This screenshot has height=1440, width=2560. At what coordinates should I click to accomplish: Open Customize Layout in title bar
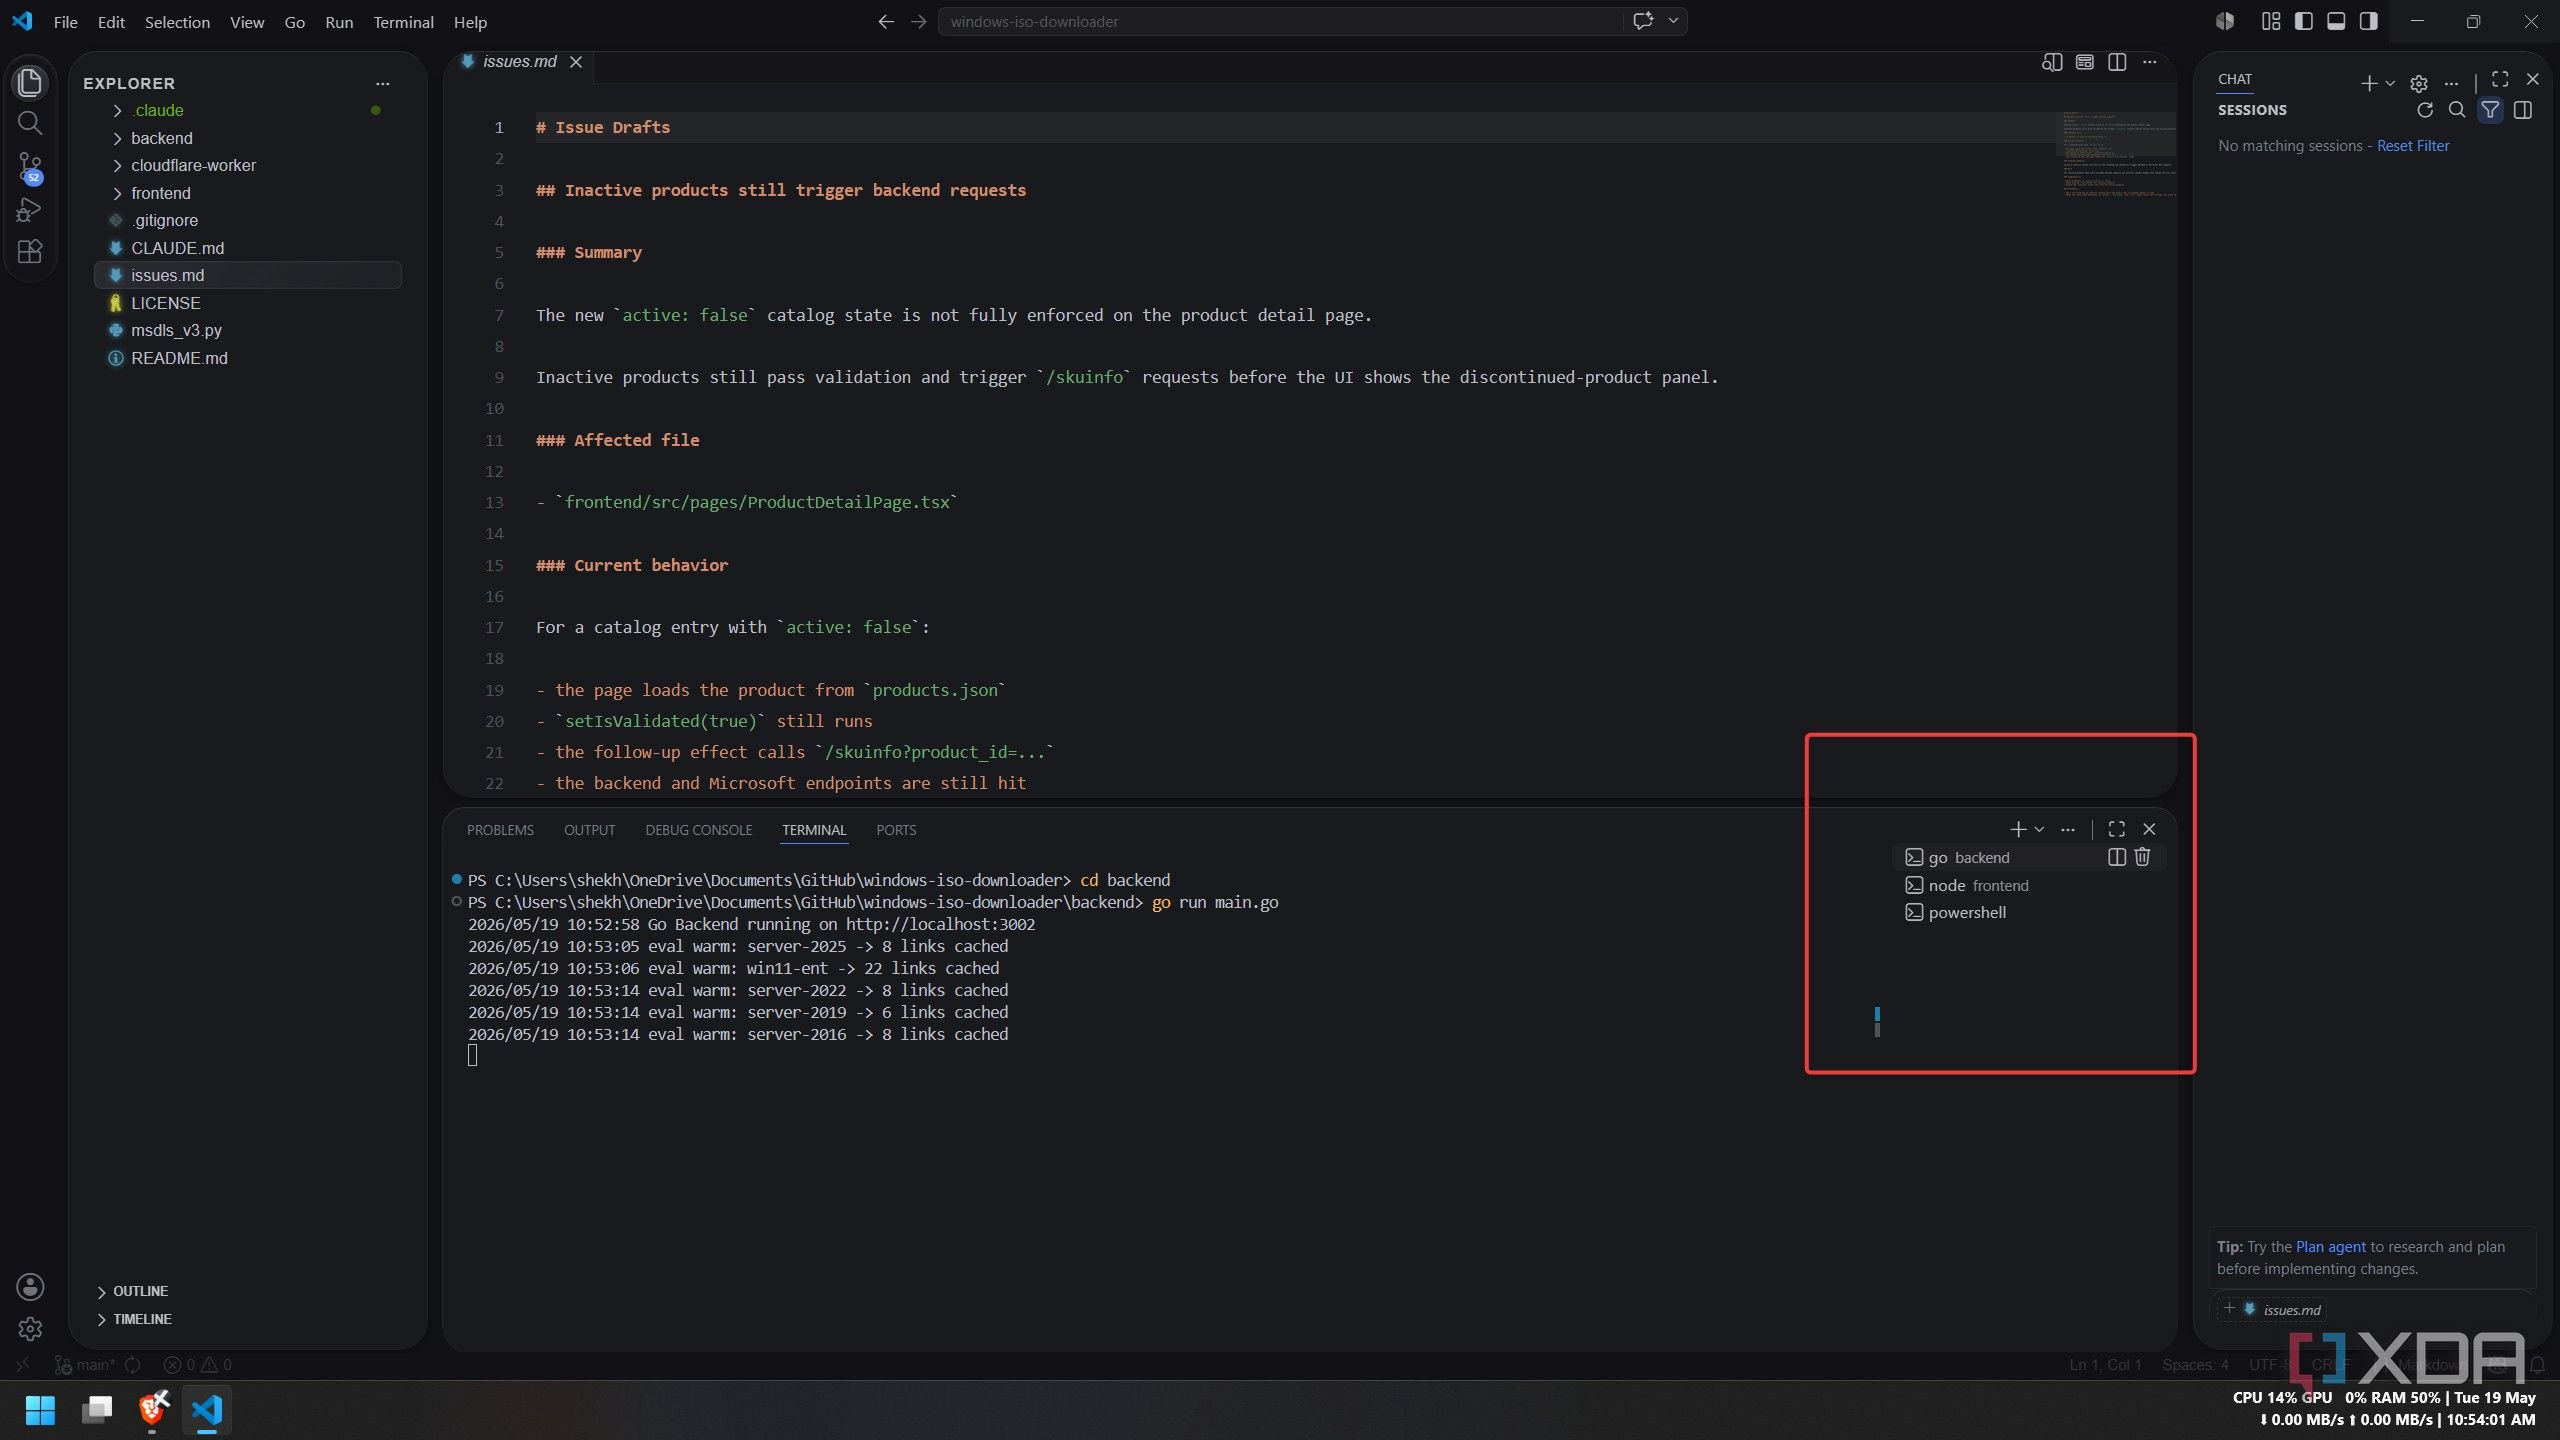(2270, 21)
